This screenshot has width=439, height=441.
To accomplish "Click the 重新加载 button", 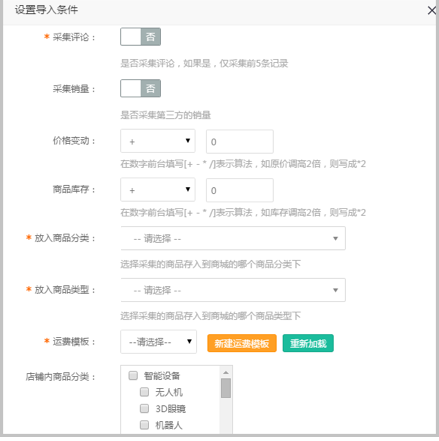I will point(308,343).
